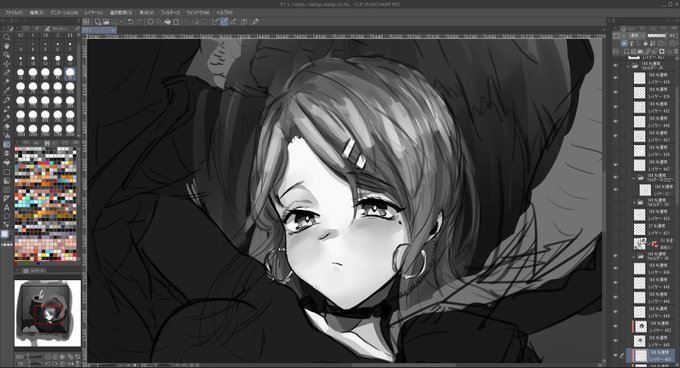Select the Balloon speech bubble tool
The height and width of the screenshot is (368, 680).
coord(7,216)
